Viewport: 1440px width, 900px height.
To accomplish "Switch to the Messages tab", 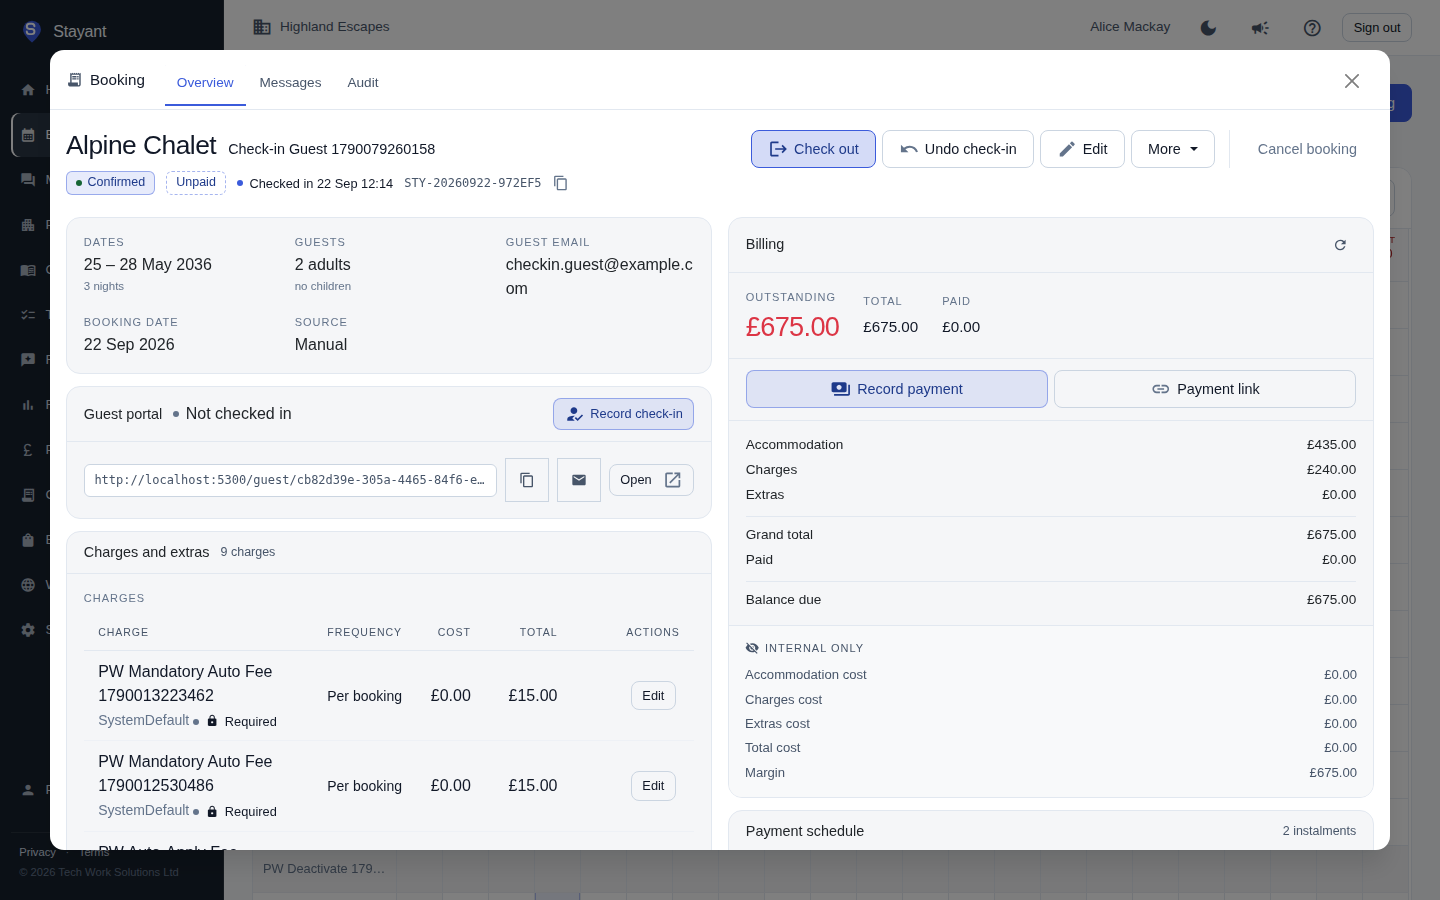I will [290, 83].
